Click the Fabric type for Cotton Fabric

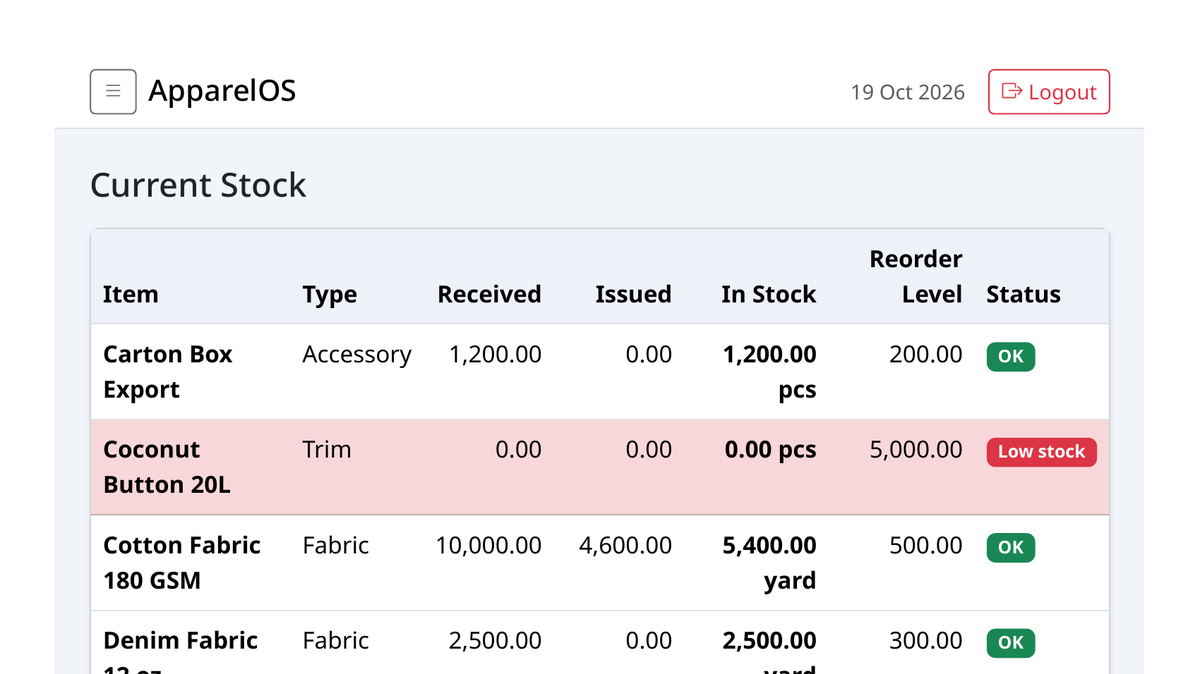pyautogui.click(x=336, y=545)
